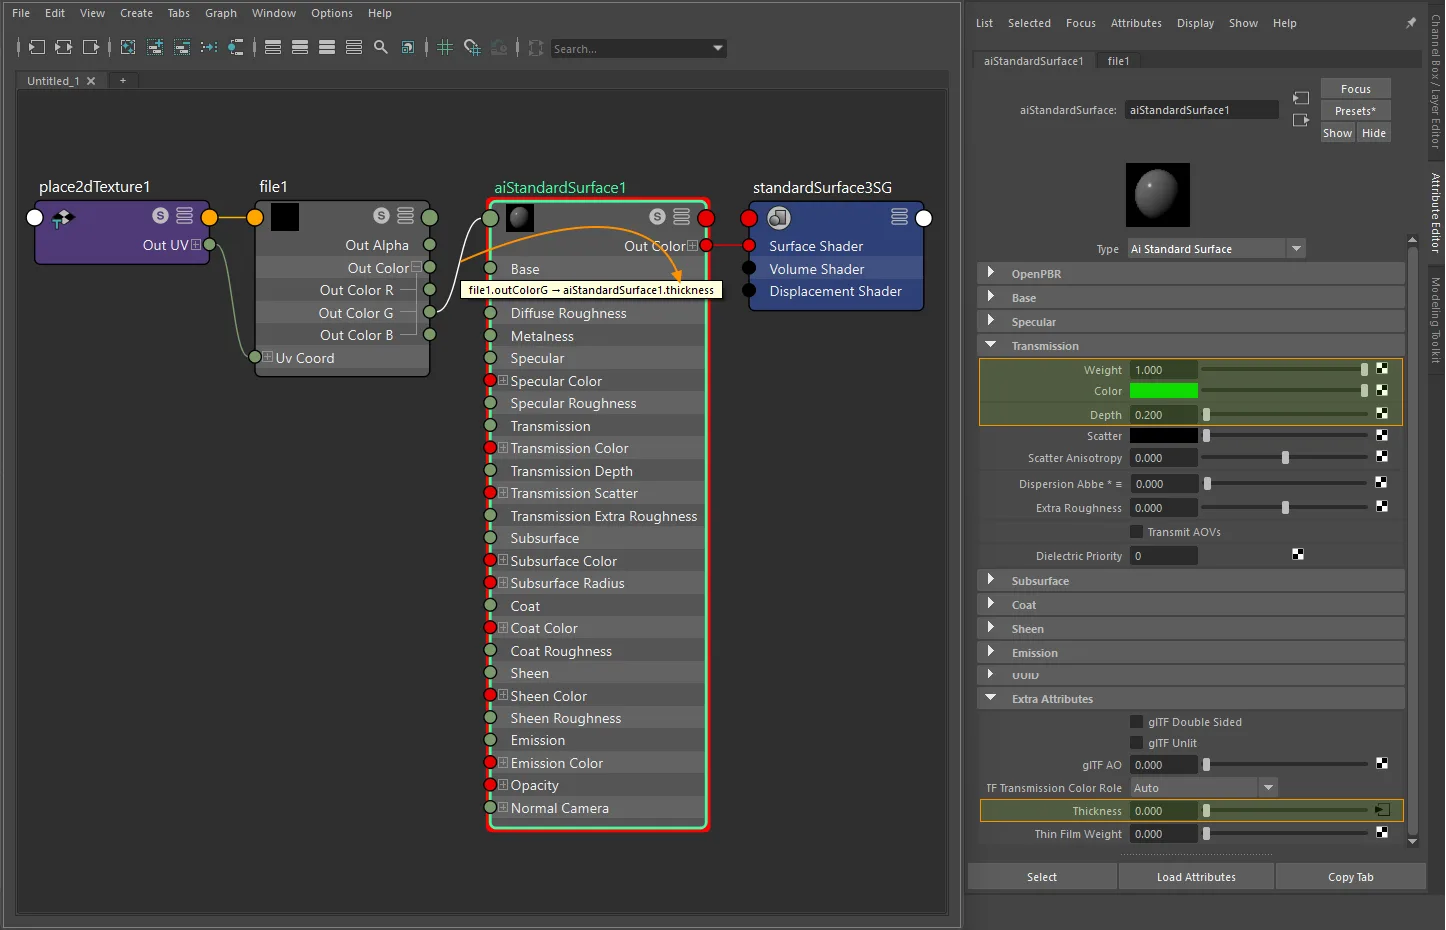Click the Output Connections toolbar icon

[x=91, y=47]
